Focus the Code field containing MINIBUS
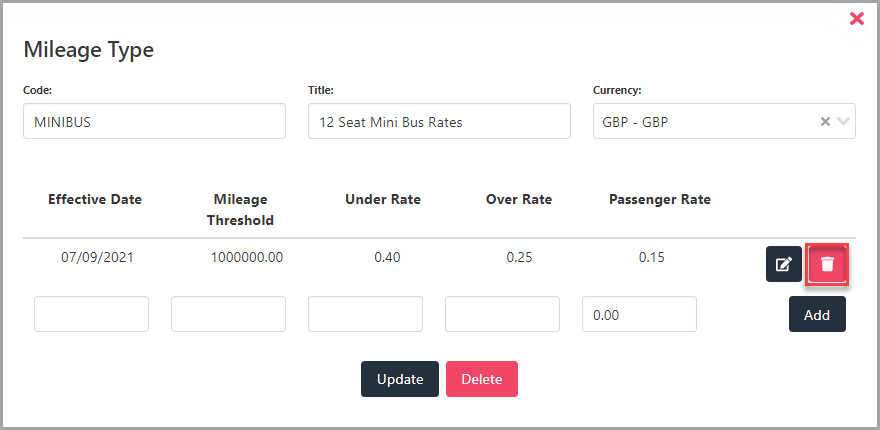The image size is (880, 430). pos(154,121)
